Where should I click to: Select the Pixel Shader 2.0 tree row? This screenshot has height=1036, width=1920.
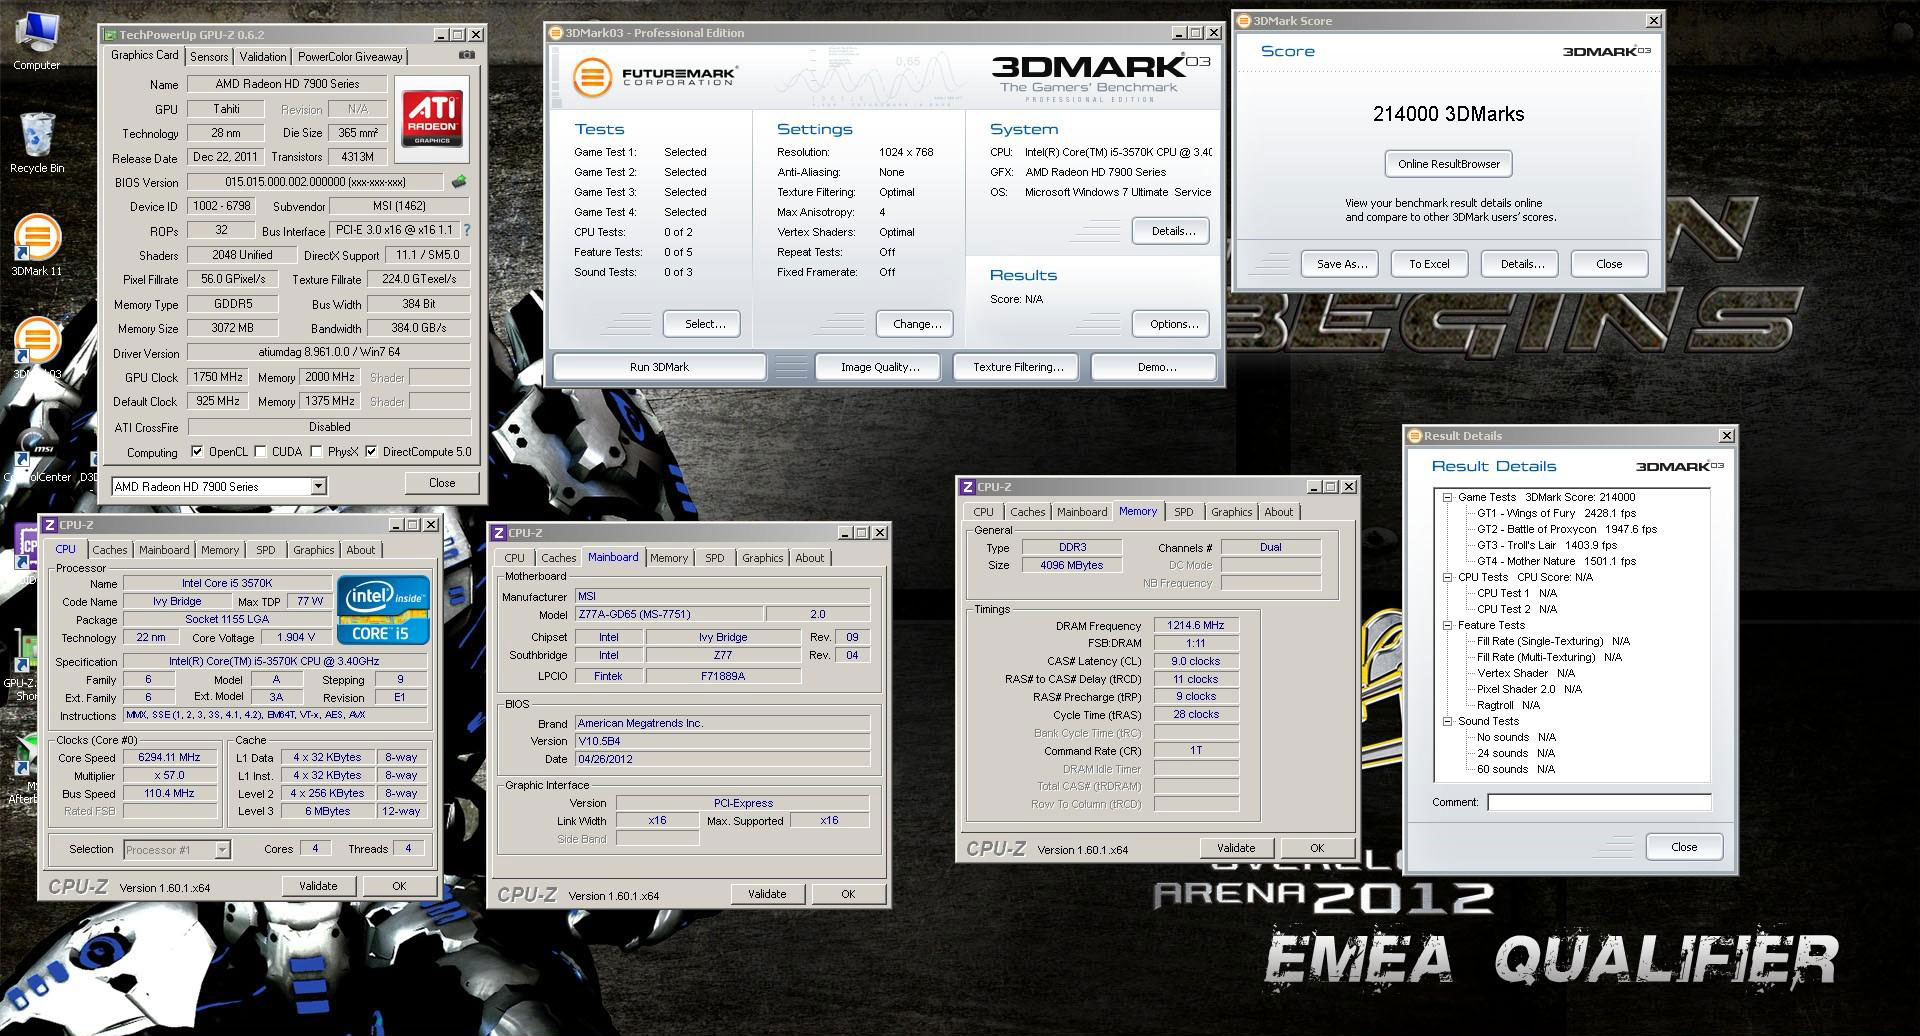tap(1529, 689)
